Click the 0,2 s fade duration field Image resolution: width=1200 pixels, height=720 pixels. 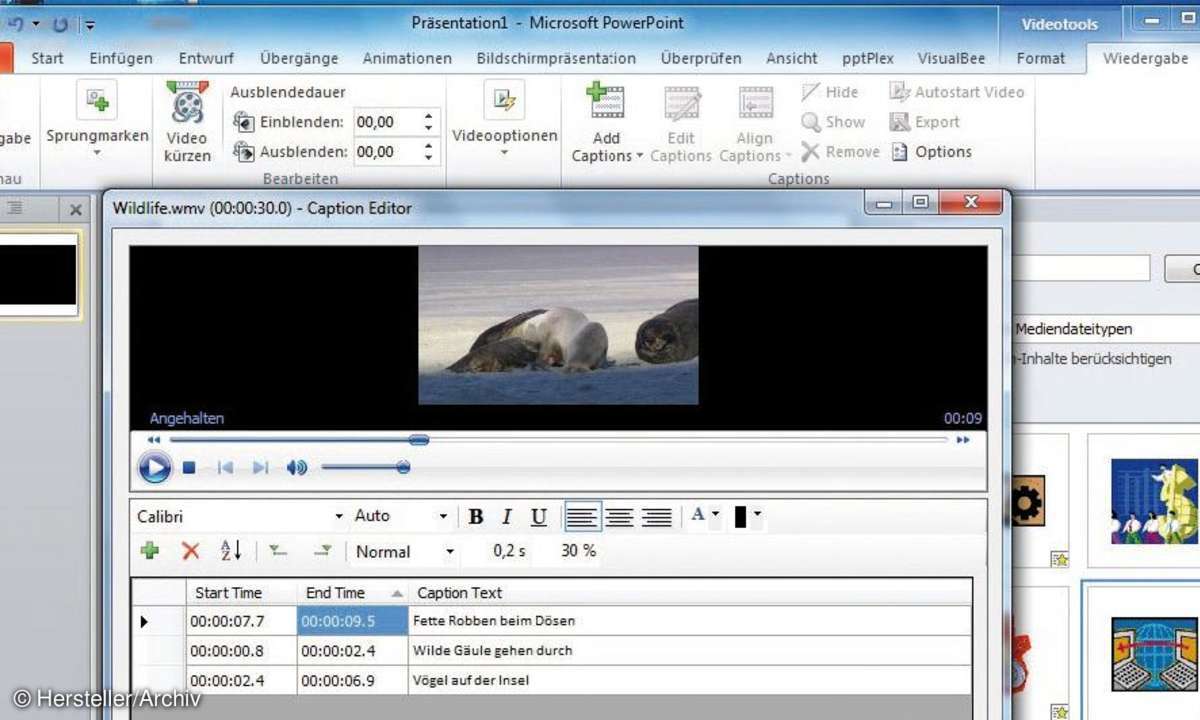click(507, 551)
